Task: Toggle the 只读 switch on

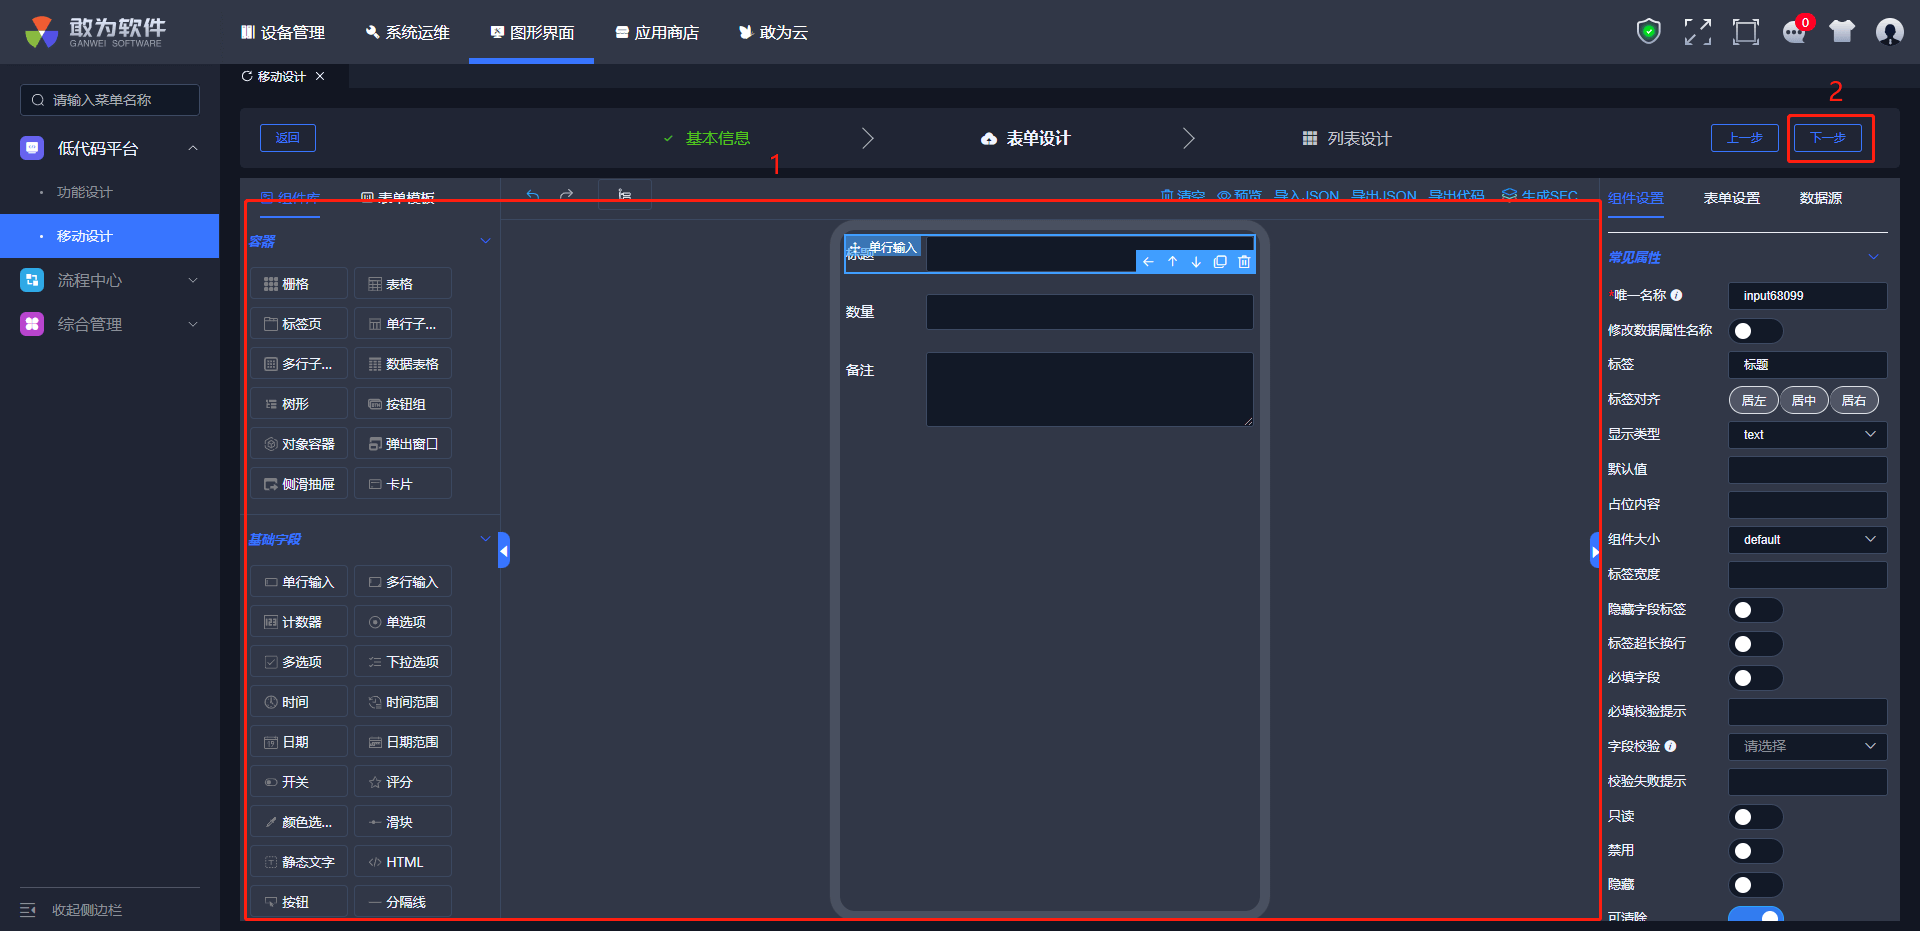Action: click(x=1755, y=817)
